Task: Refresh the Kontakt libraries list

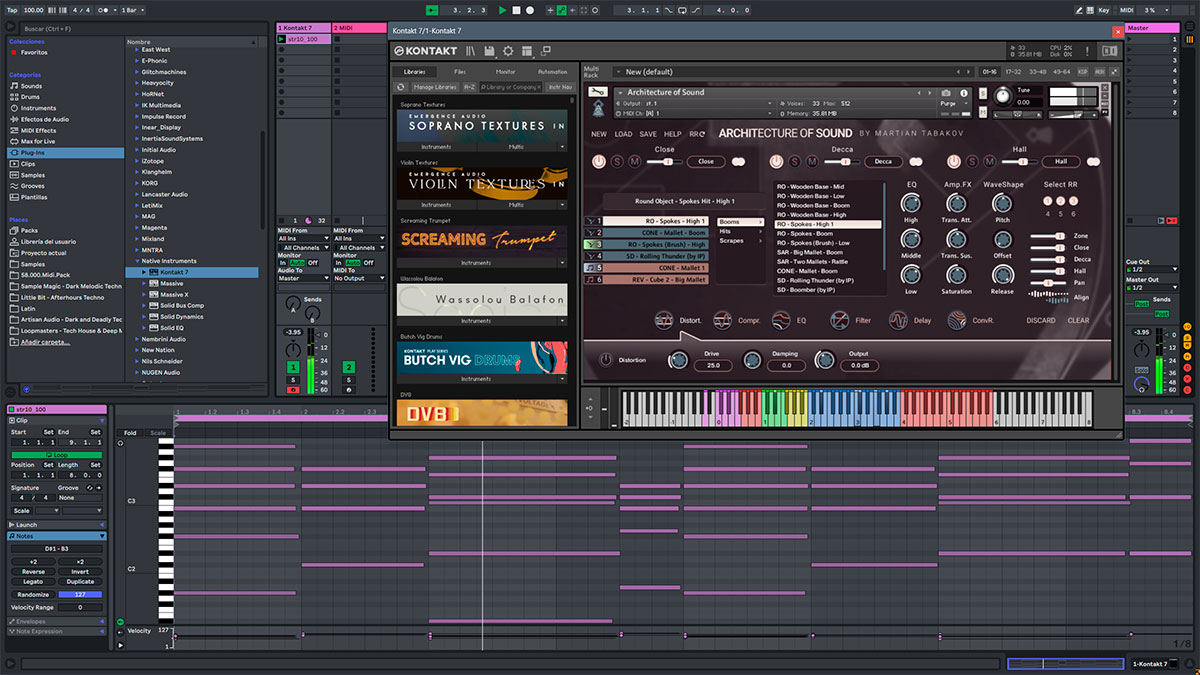Action: click(401, 87)
